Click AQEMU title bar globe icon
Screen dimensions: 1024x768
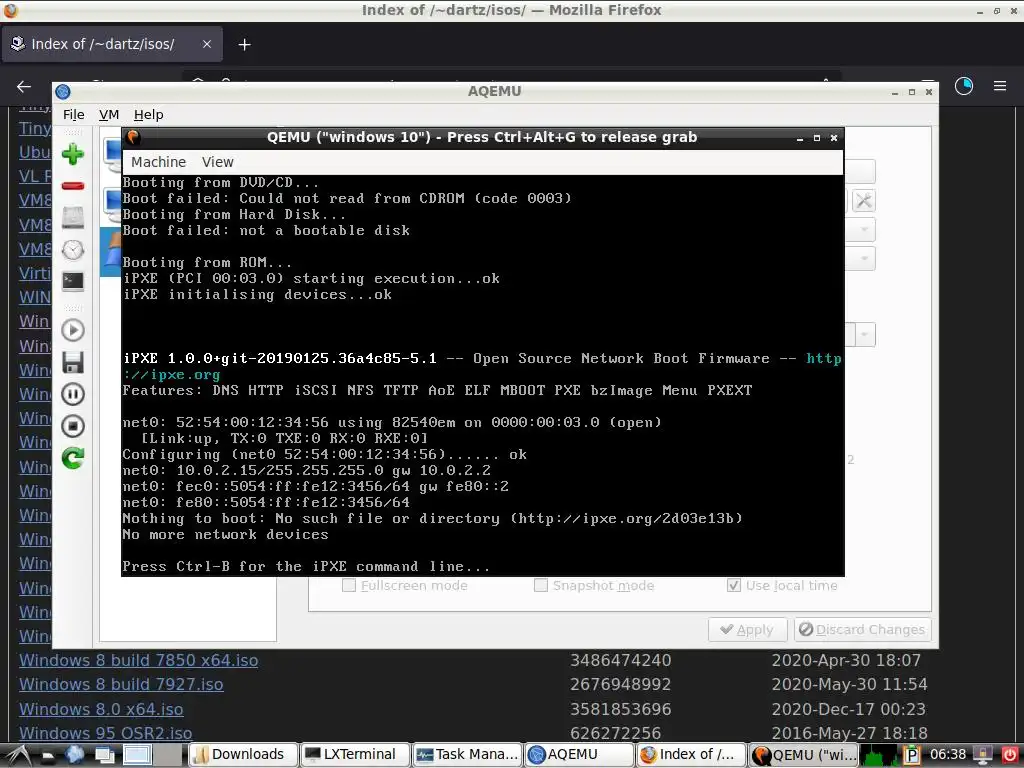tap(63, 91)
